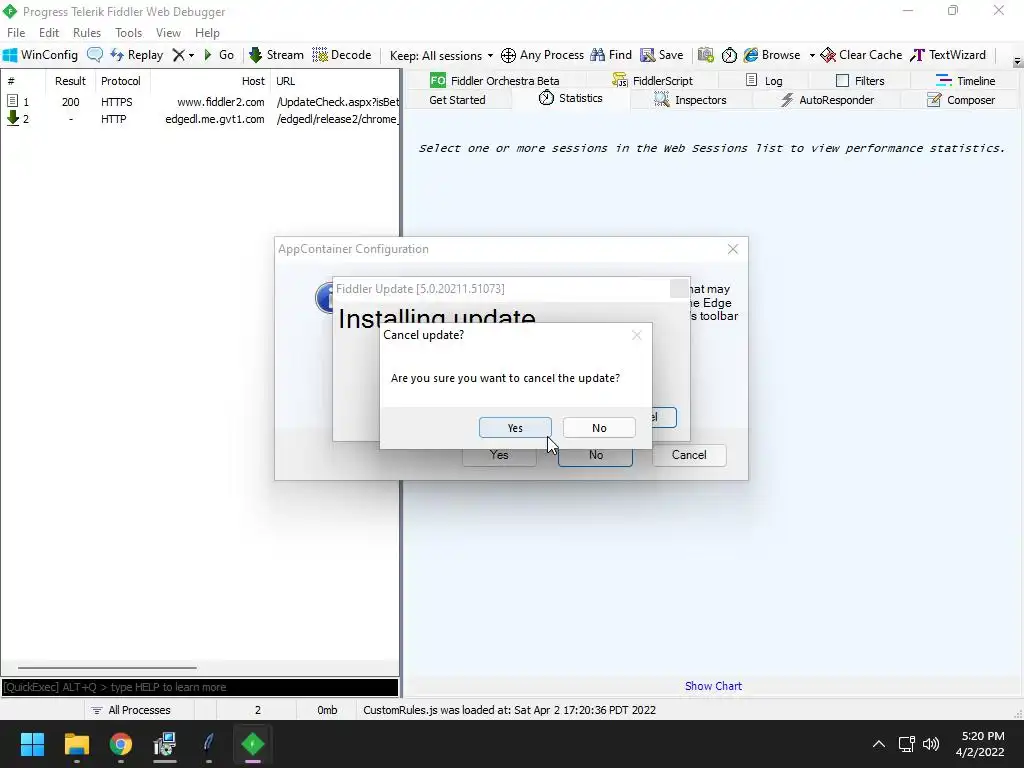Sort sessions by Result column header
1024x768 pixels.
click(71, 81)
